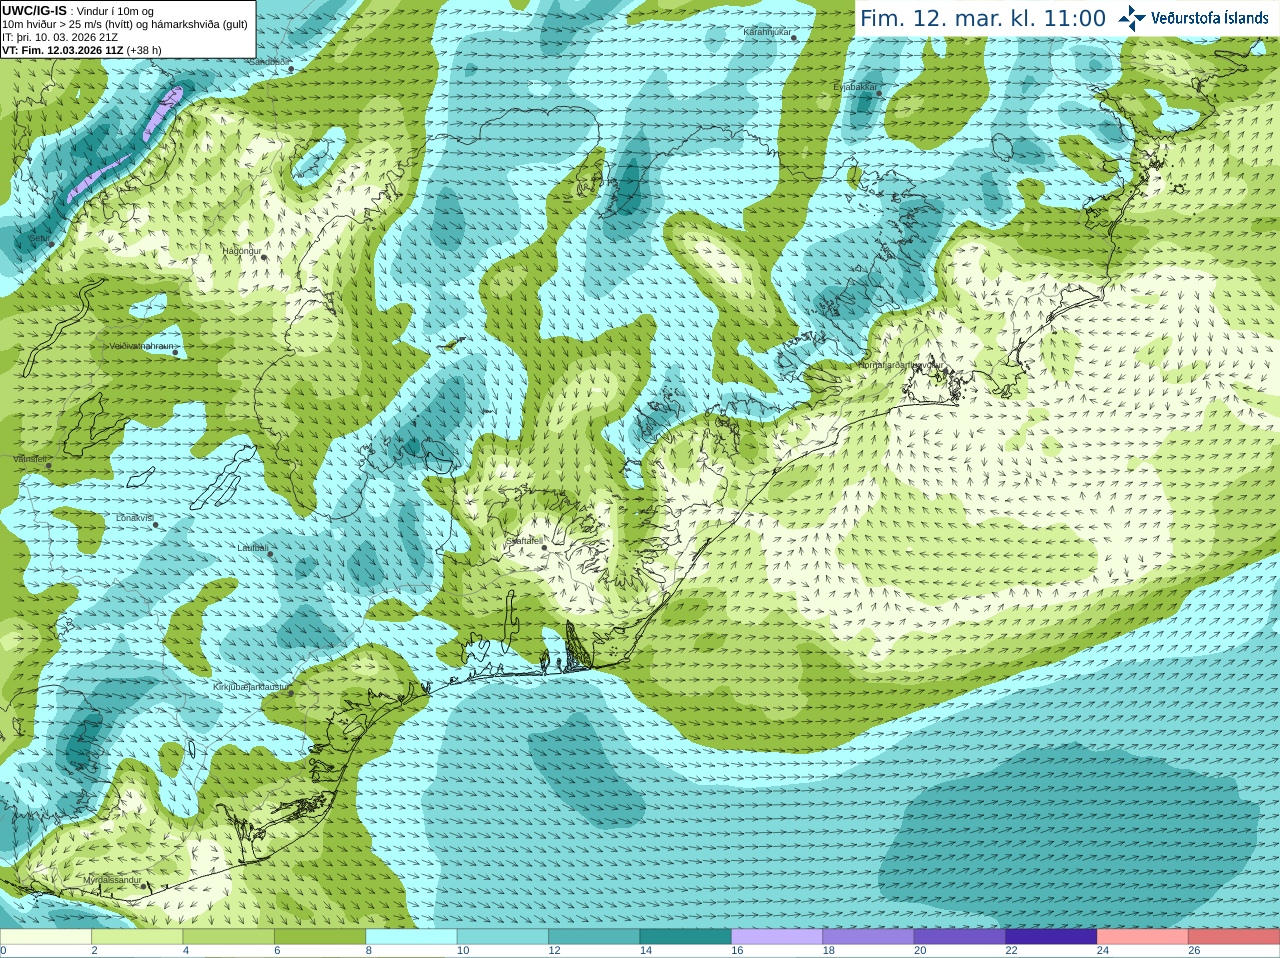The height and width of the screenshot is (958, 1280).
Task: Pick the 8–10 m/s pale cyan legend swatch
Action: (411, 937)
